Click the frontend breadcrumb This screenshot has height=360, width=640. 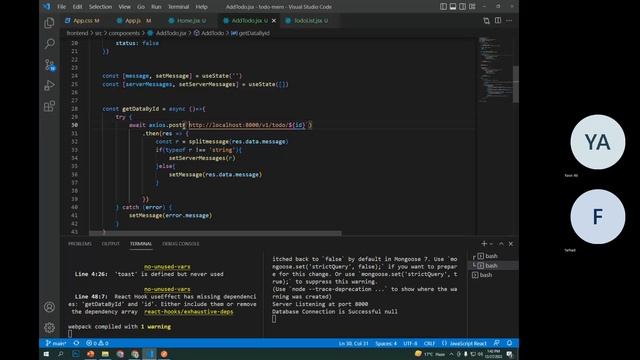[x=77, y=33]
